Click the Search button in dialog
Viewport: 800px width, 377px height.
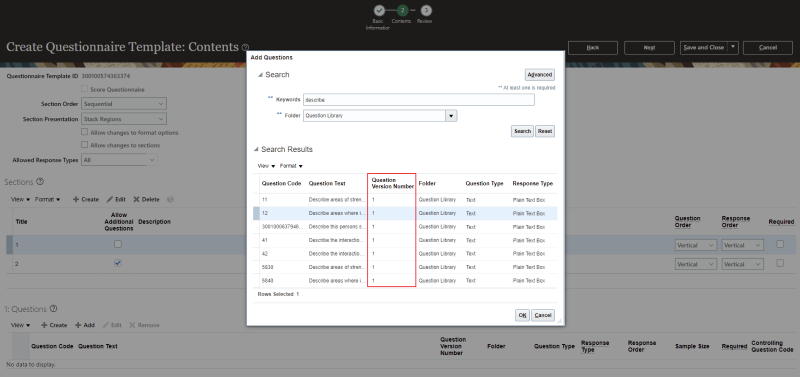click(x=522, y=131)
